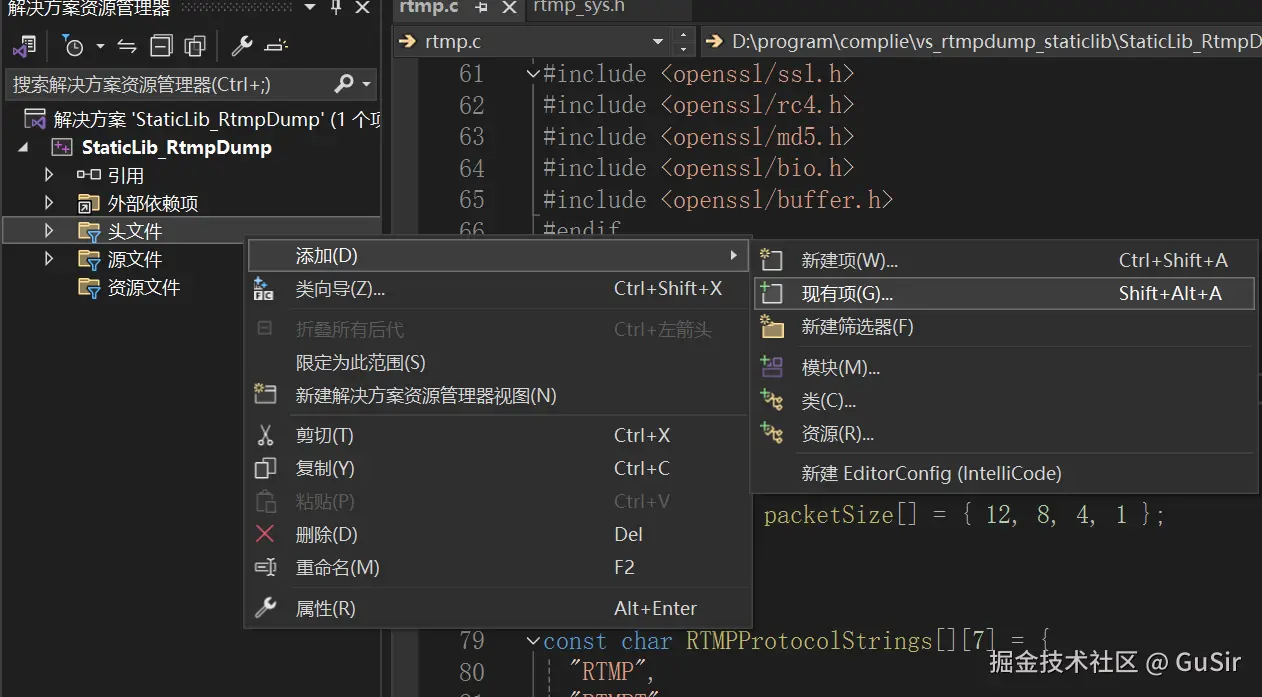Select the 外部依赖项 tree item
The image size is (1262, 697).
click(x=153, y=203)
